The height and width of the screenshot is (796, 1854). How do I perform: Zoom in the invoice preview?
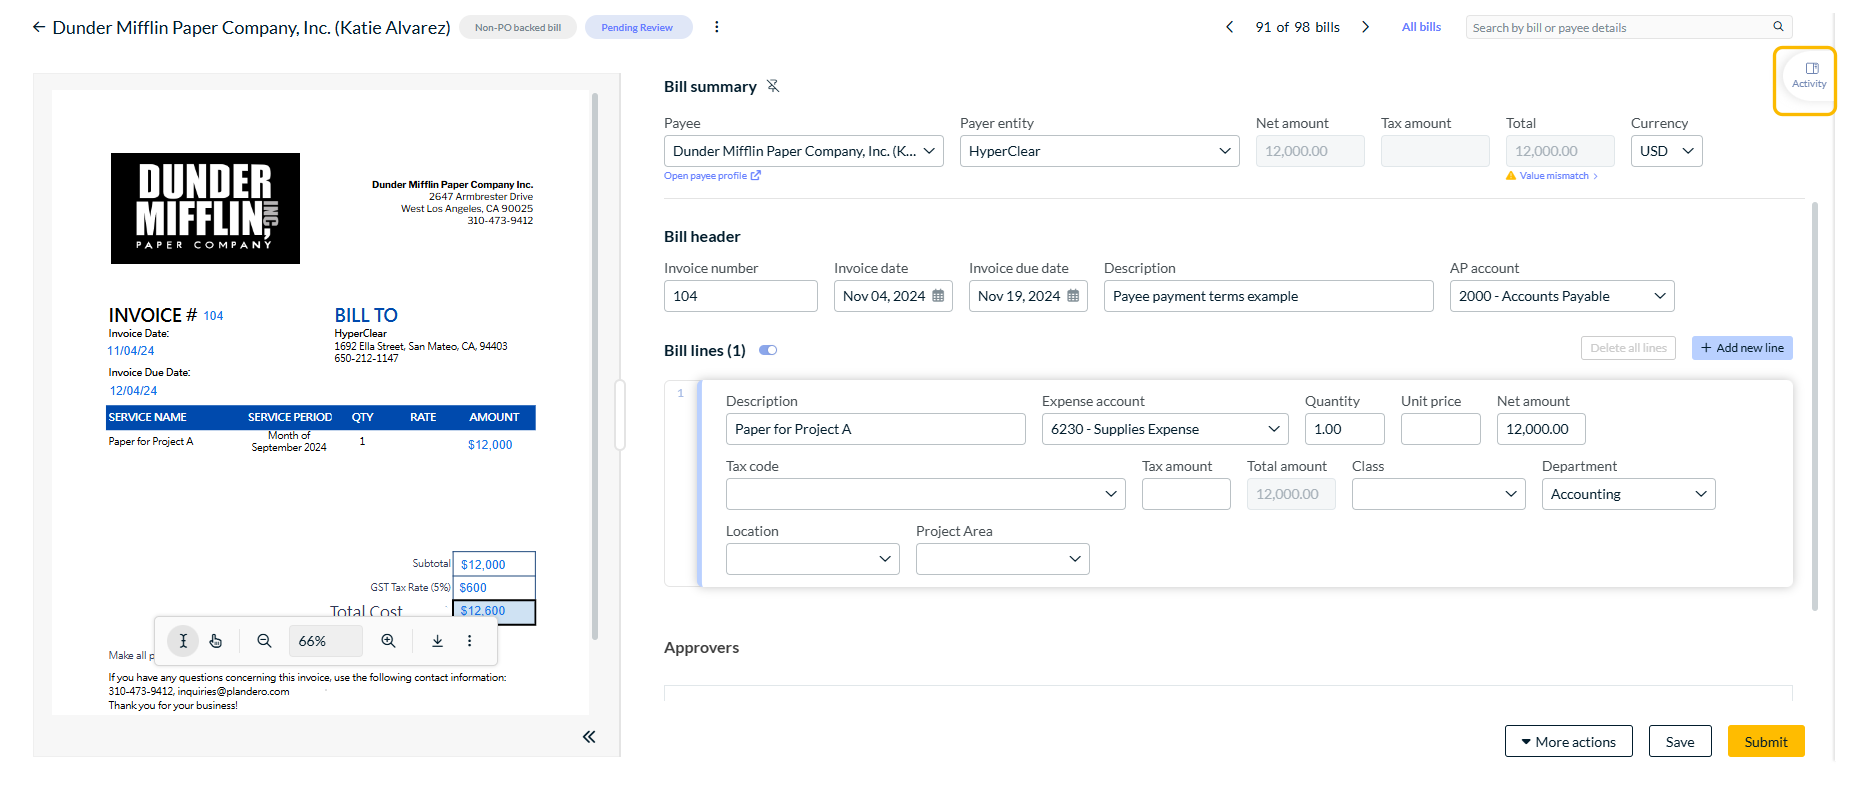pos(388,641)
